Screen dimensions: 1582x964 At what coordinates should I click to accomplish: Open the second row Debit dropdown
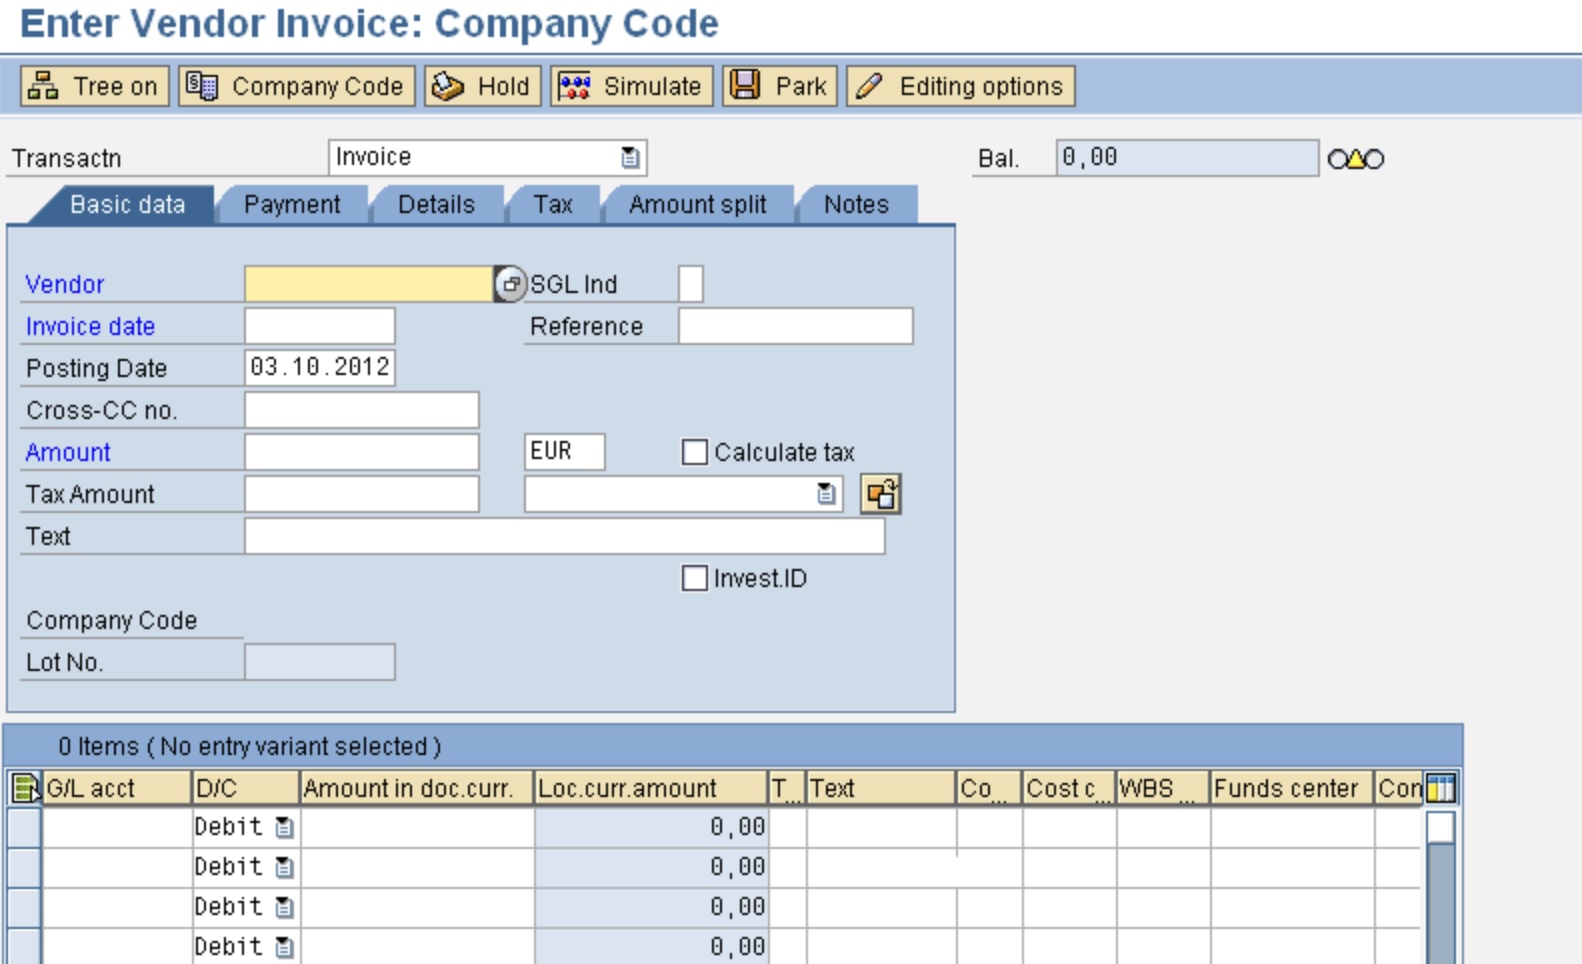(284, 867)
